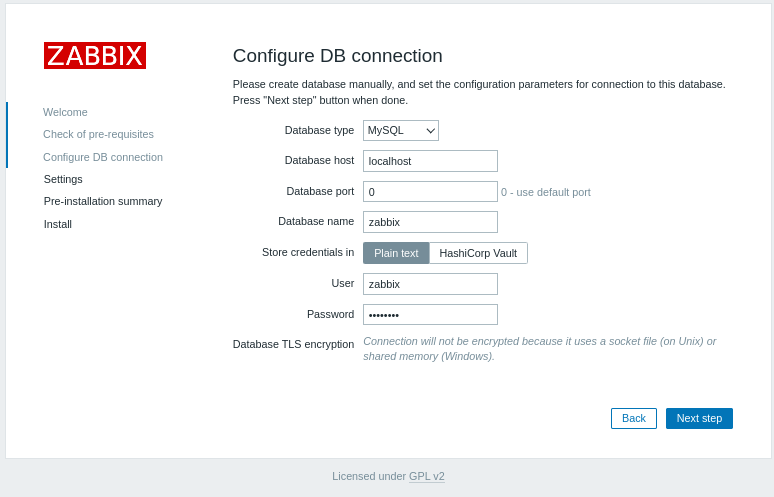Click the Zabbix logo
This screenshot has width=774, height=497.
[x=95, y=55]
